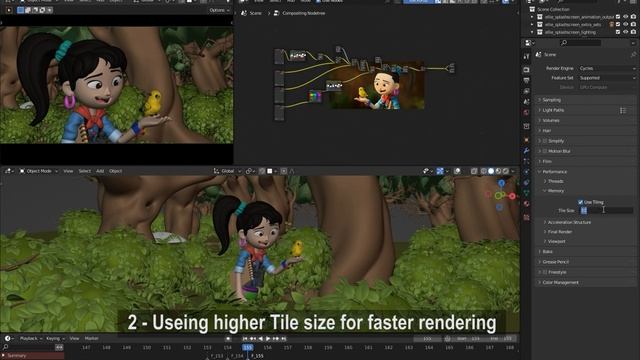This screenshot has height=360, width=640.
Task: Open the Feature Set Supported dropdown
Action: coord(607,78)
